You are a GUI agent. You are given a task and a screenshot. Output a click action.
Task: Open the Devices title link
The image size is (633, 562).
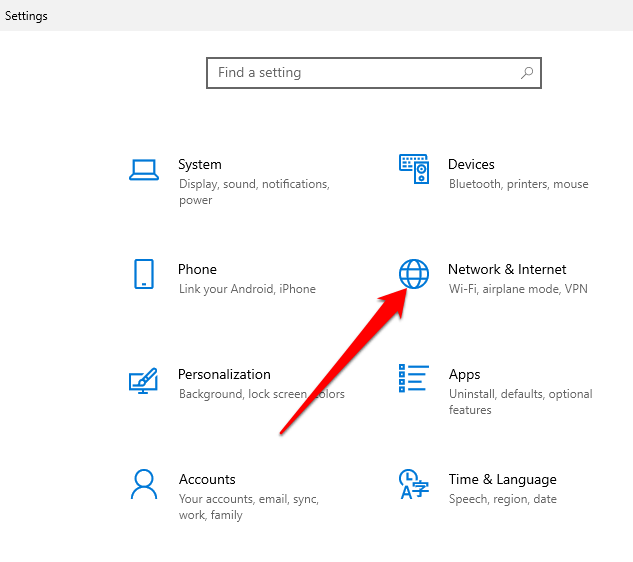click(x=471, y=164)
